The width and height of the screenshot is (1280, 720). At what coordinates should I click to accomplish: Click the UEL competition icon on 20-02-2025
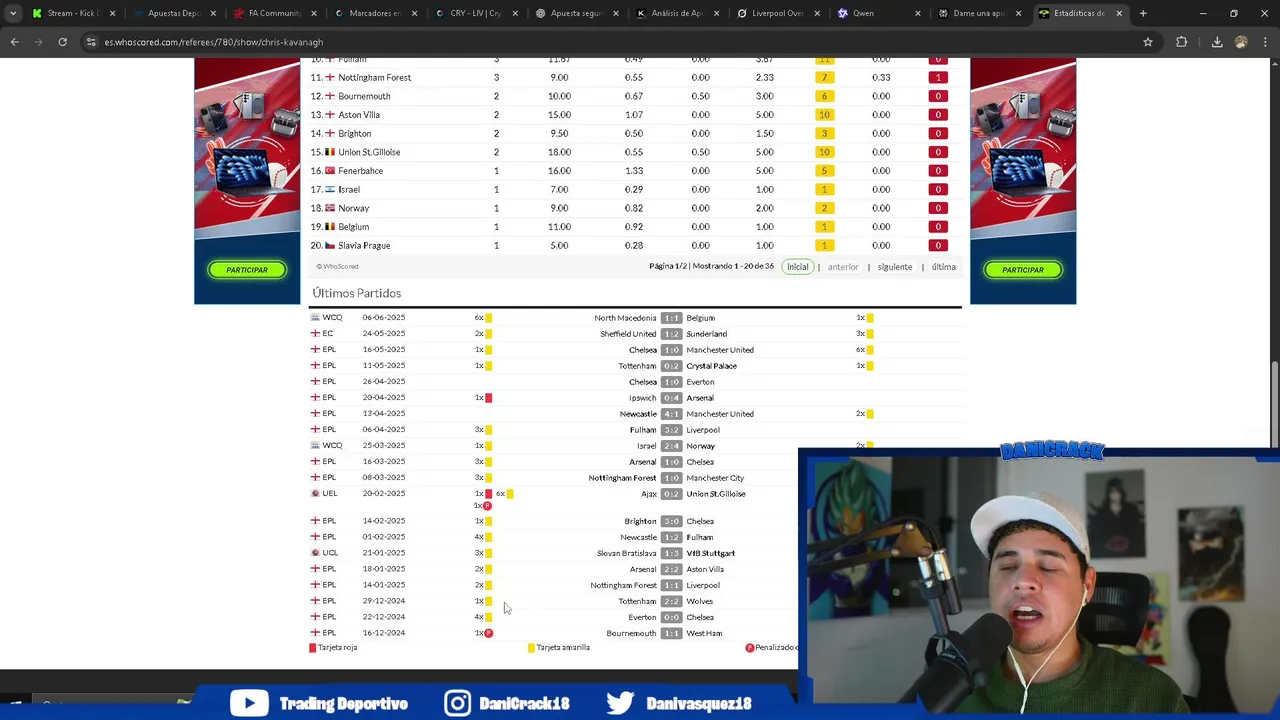315,494
